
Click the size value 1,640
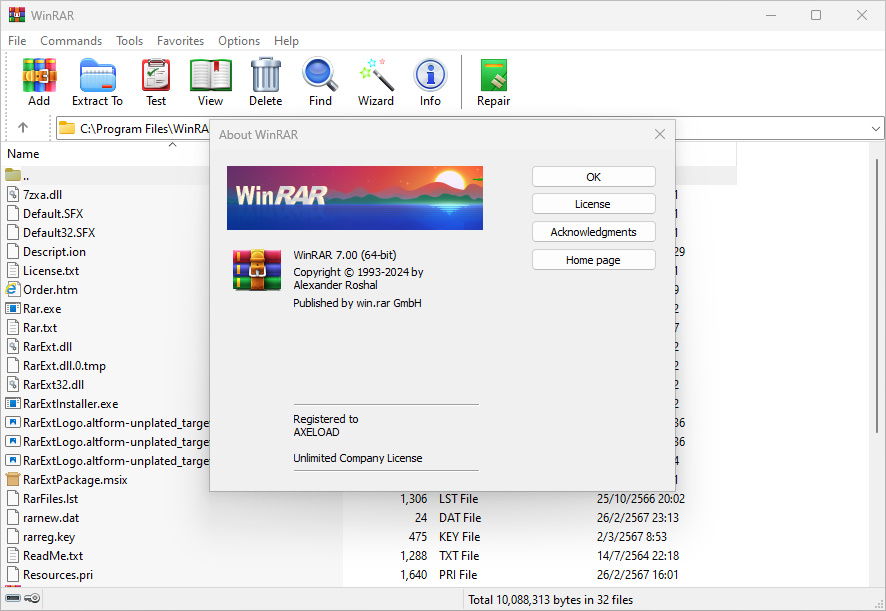click(414, 575)
